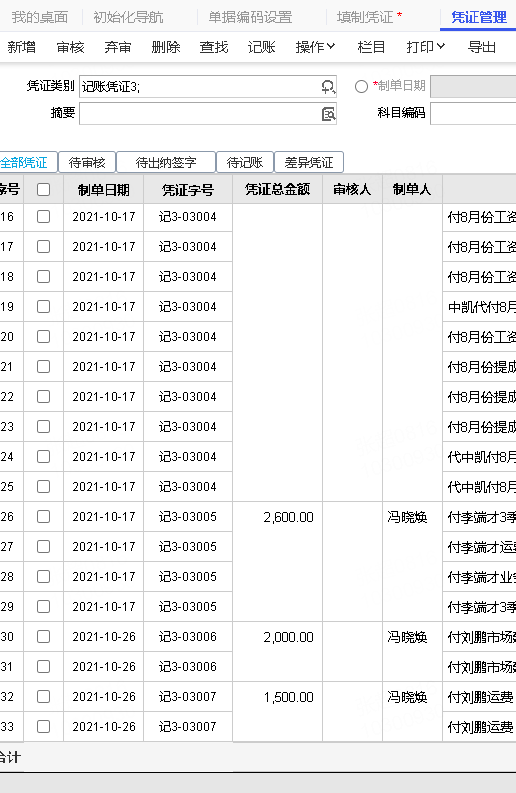
Task: Expand the 操作 dropdown menu
Action: (x=315, y=47)
